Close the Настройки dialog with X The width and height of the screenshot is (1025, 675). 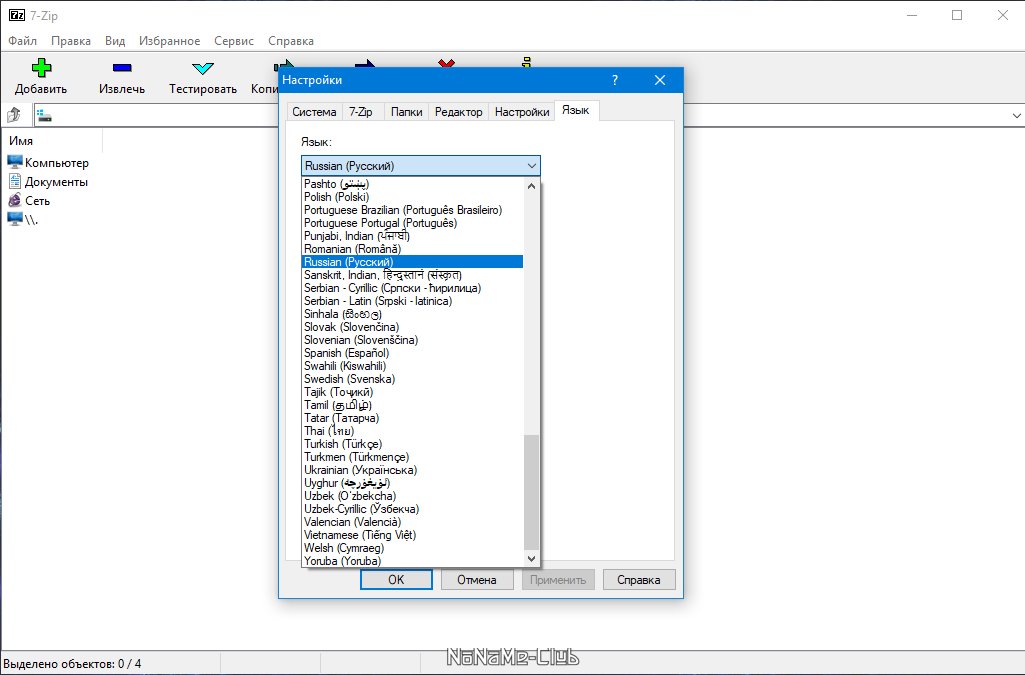click(660, 80)
